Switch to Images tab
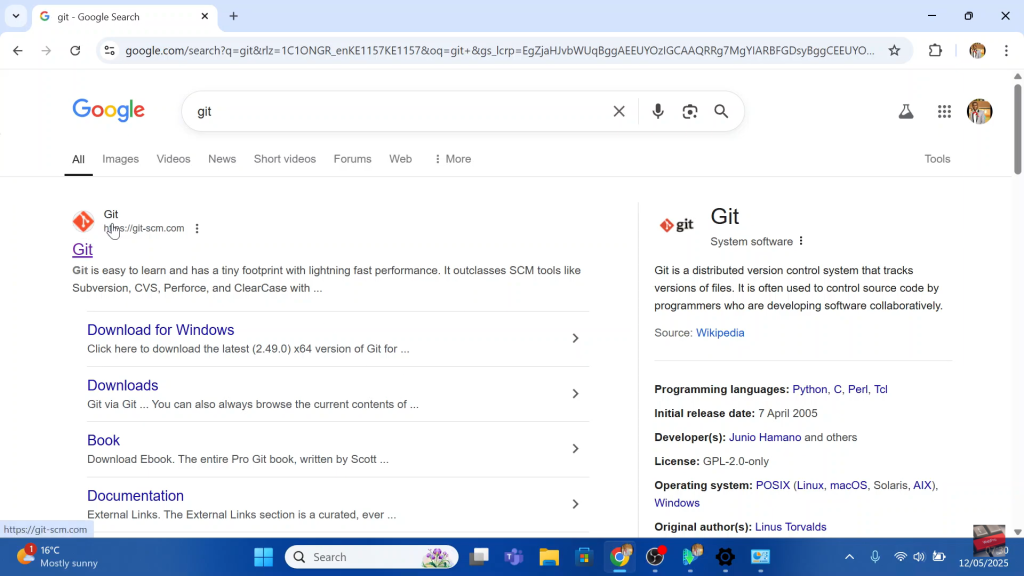 [120, 159]
